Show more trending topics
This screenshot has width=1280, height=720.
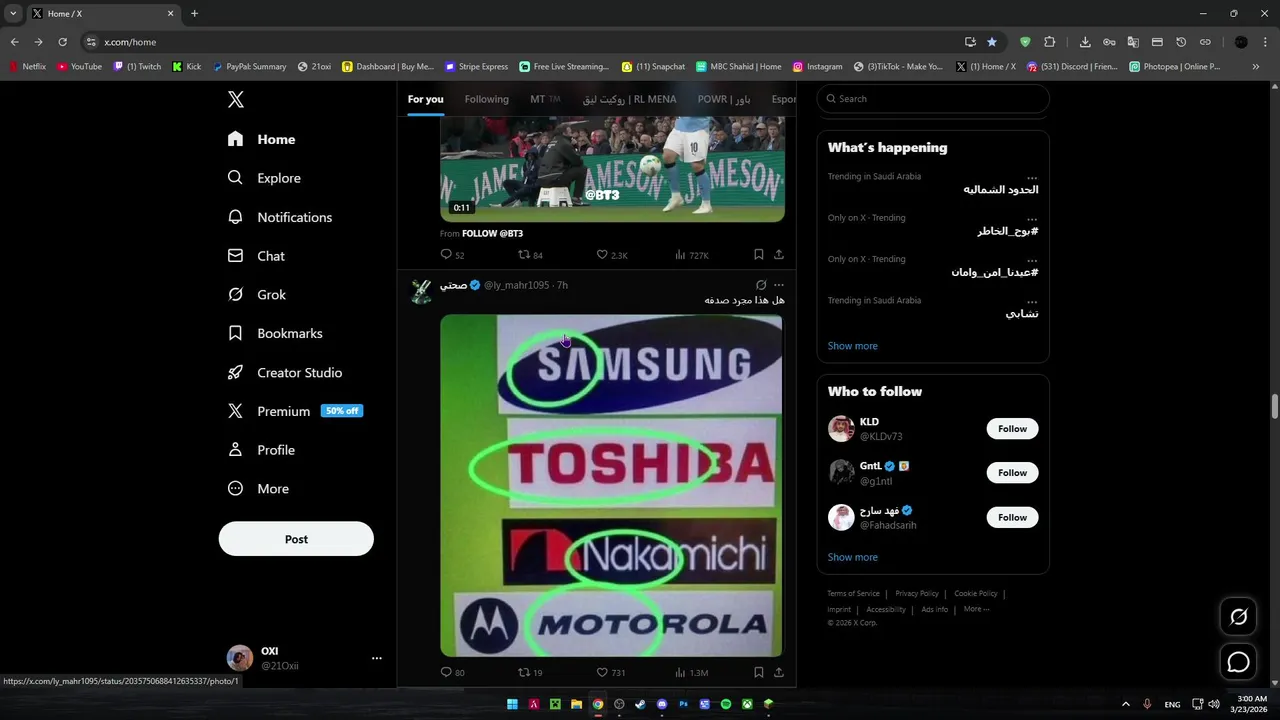click(x=852, y=346)
